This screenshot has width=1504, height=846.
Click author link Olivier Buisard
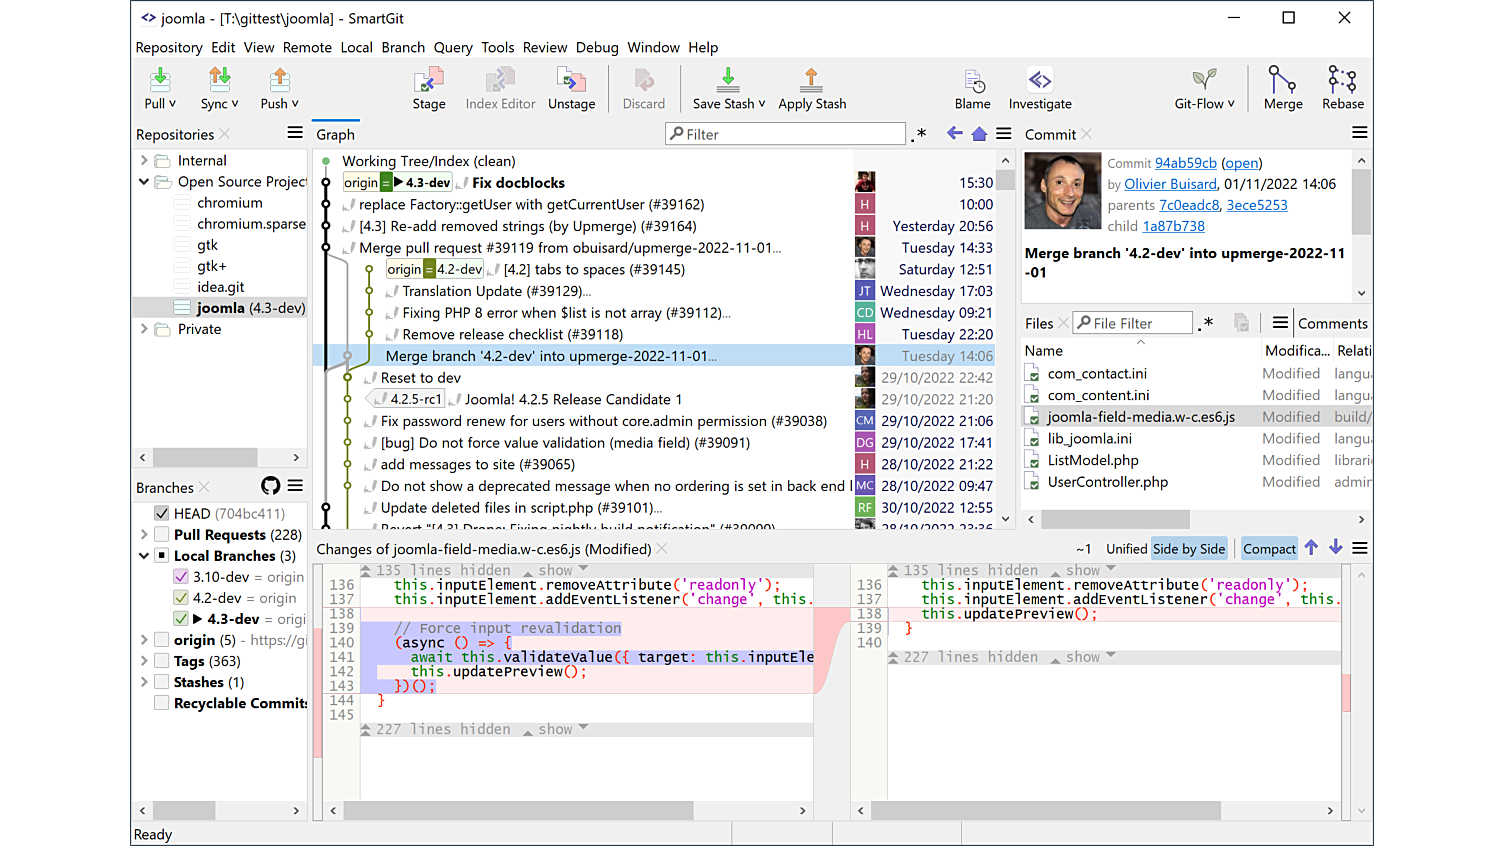1170,184
